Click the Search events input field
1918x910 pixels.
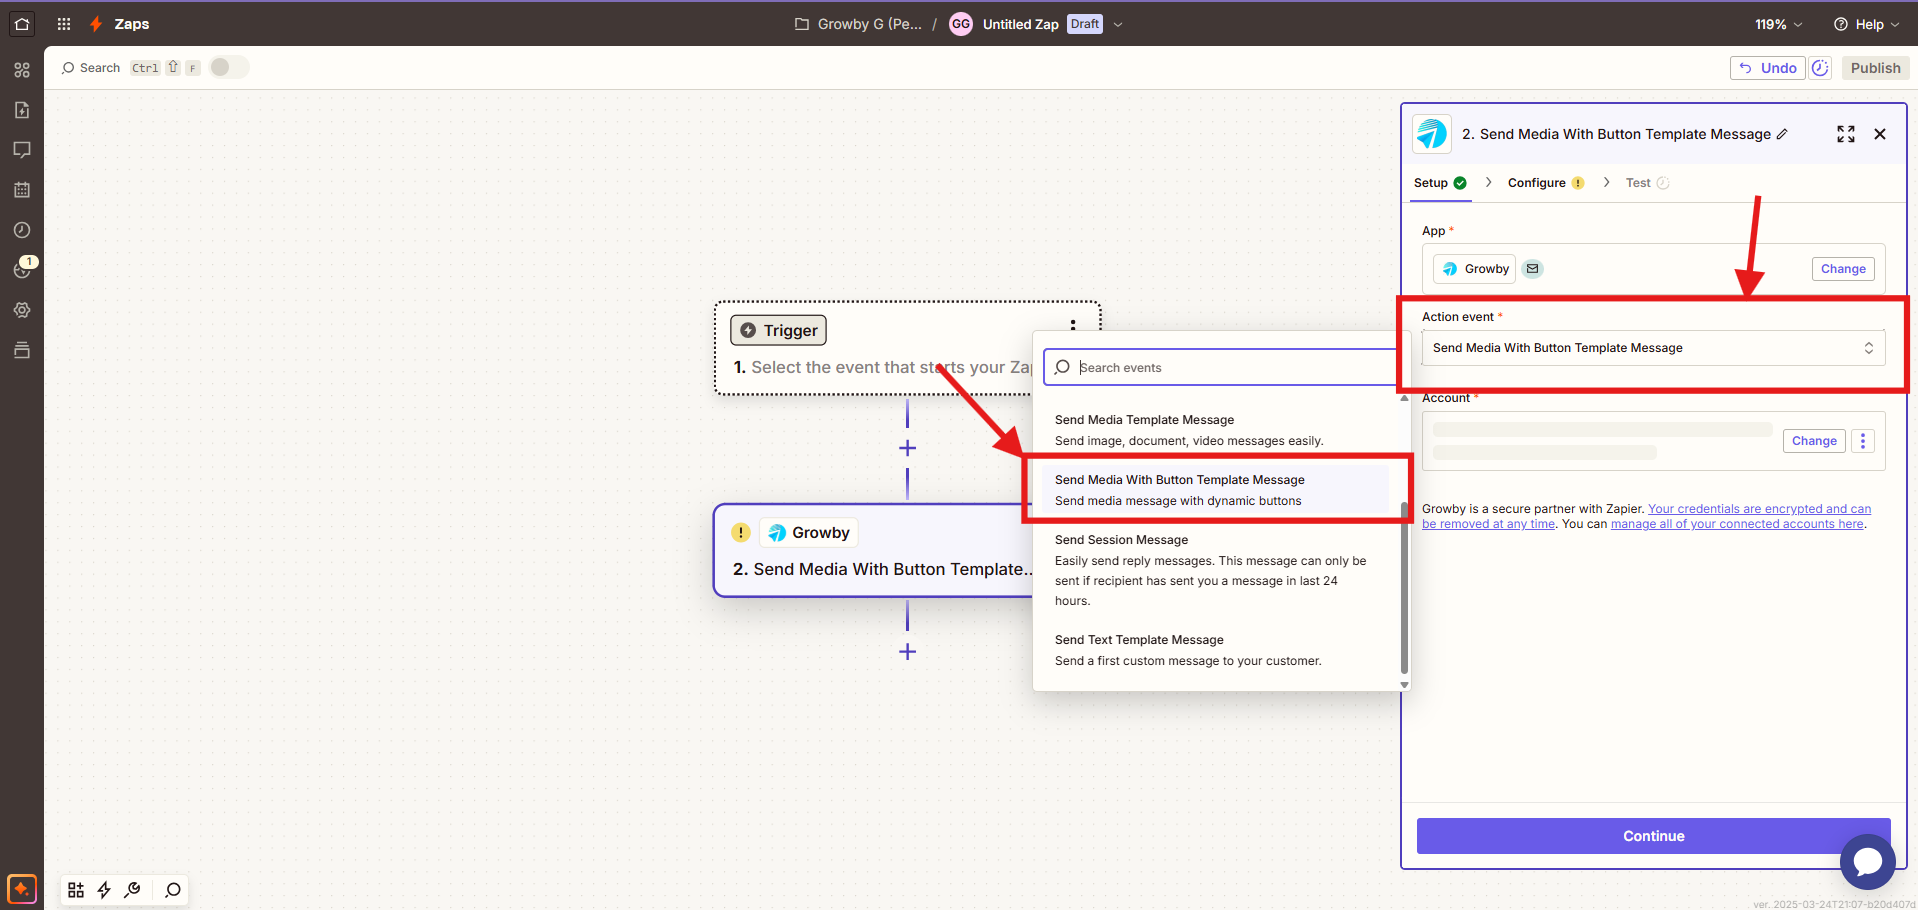click(1220, 367)
